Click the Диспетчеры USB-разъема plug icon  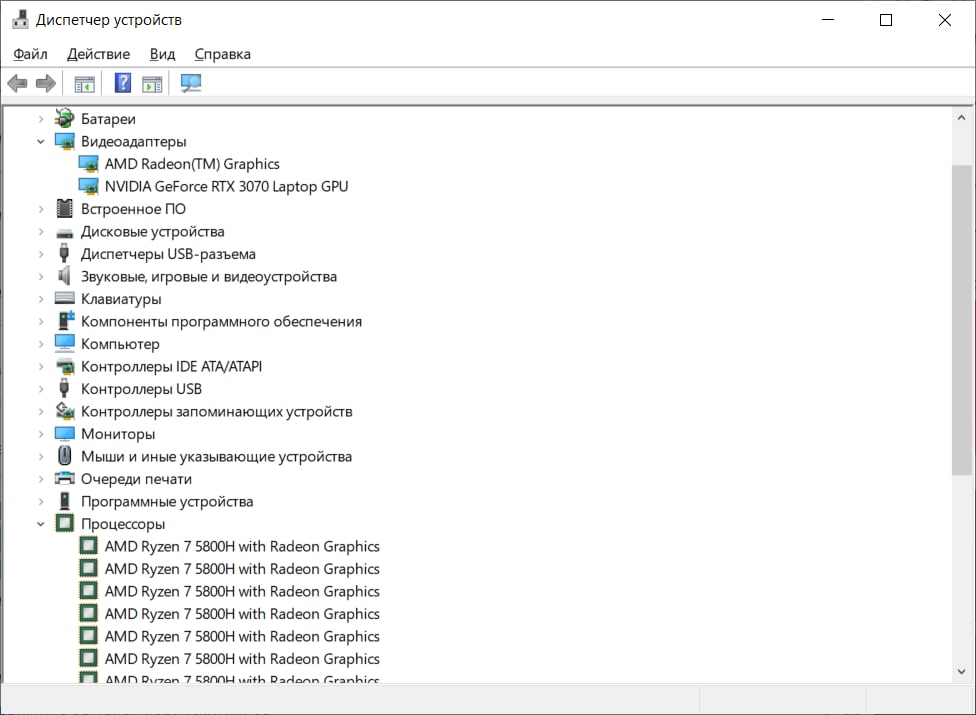pyautogui.click(x=63, y=253)
